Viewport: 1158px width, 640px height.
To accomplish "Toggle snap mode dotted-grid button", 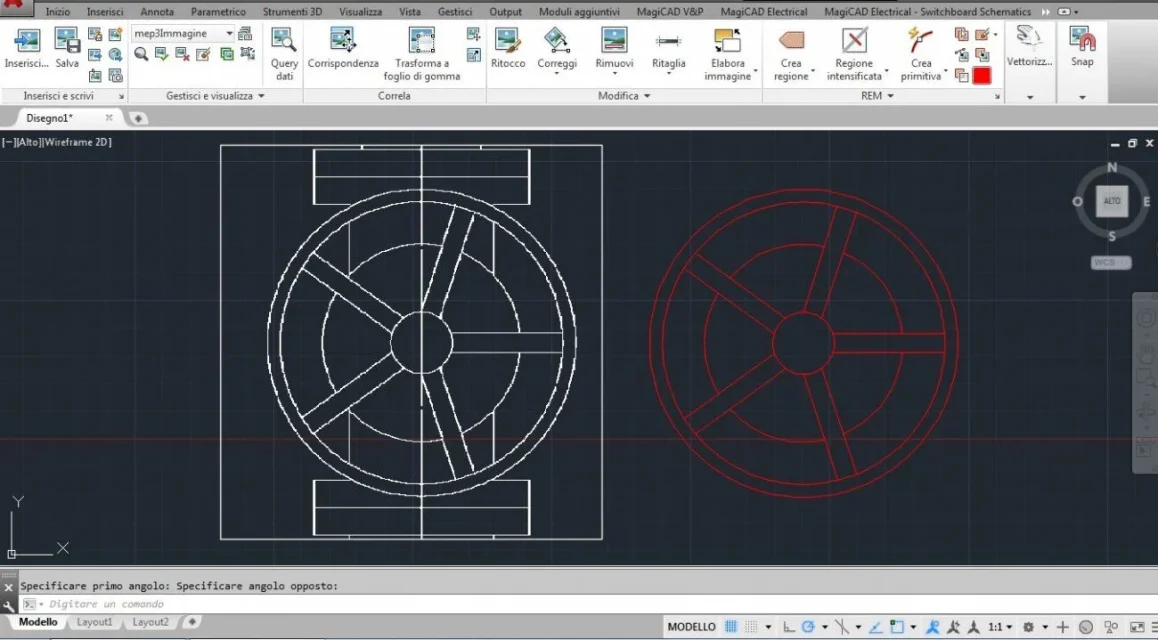I will (x=750, y=627).
